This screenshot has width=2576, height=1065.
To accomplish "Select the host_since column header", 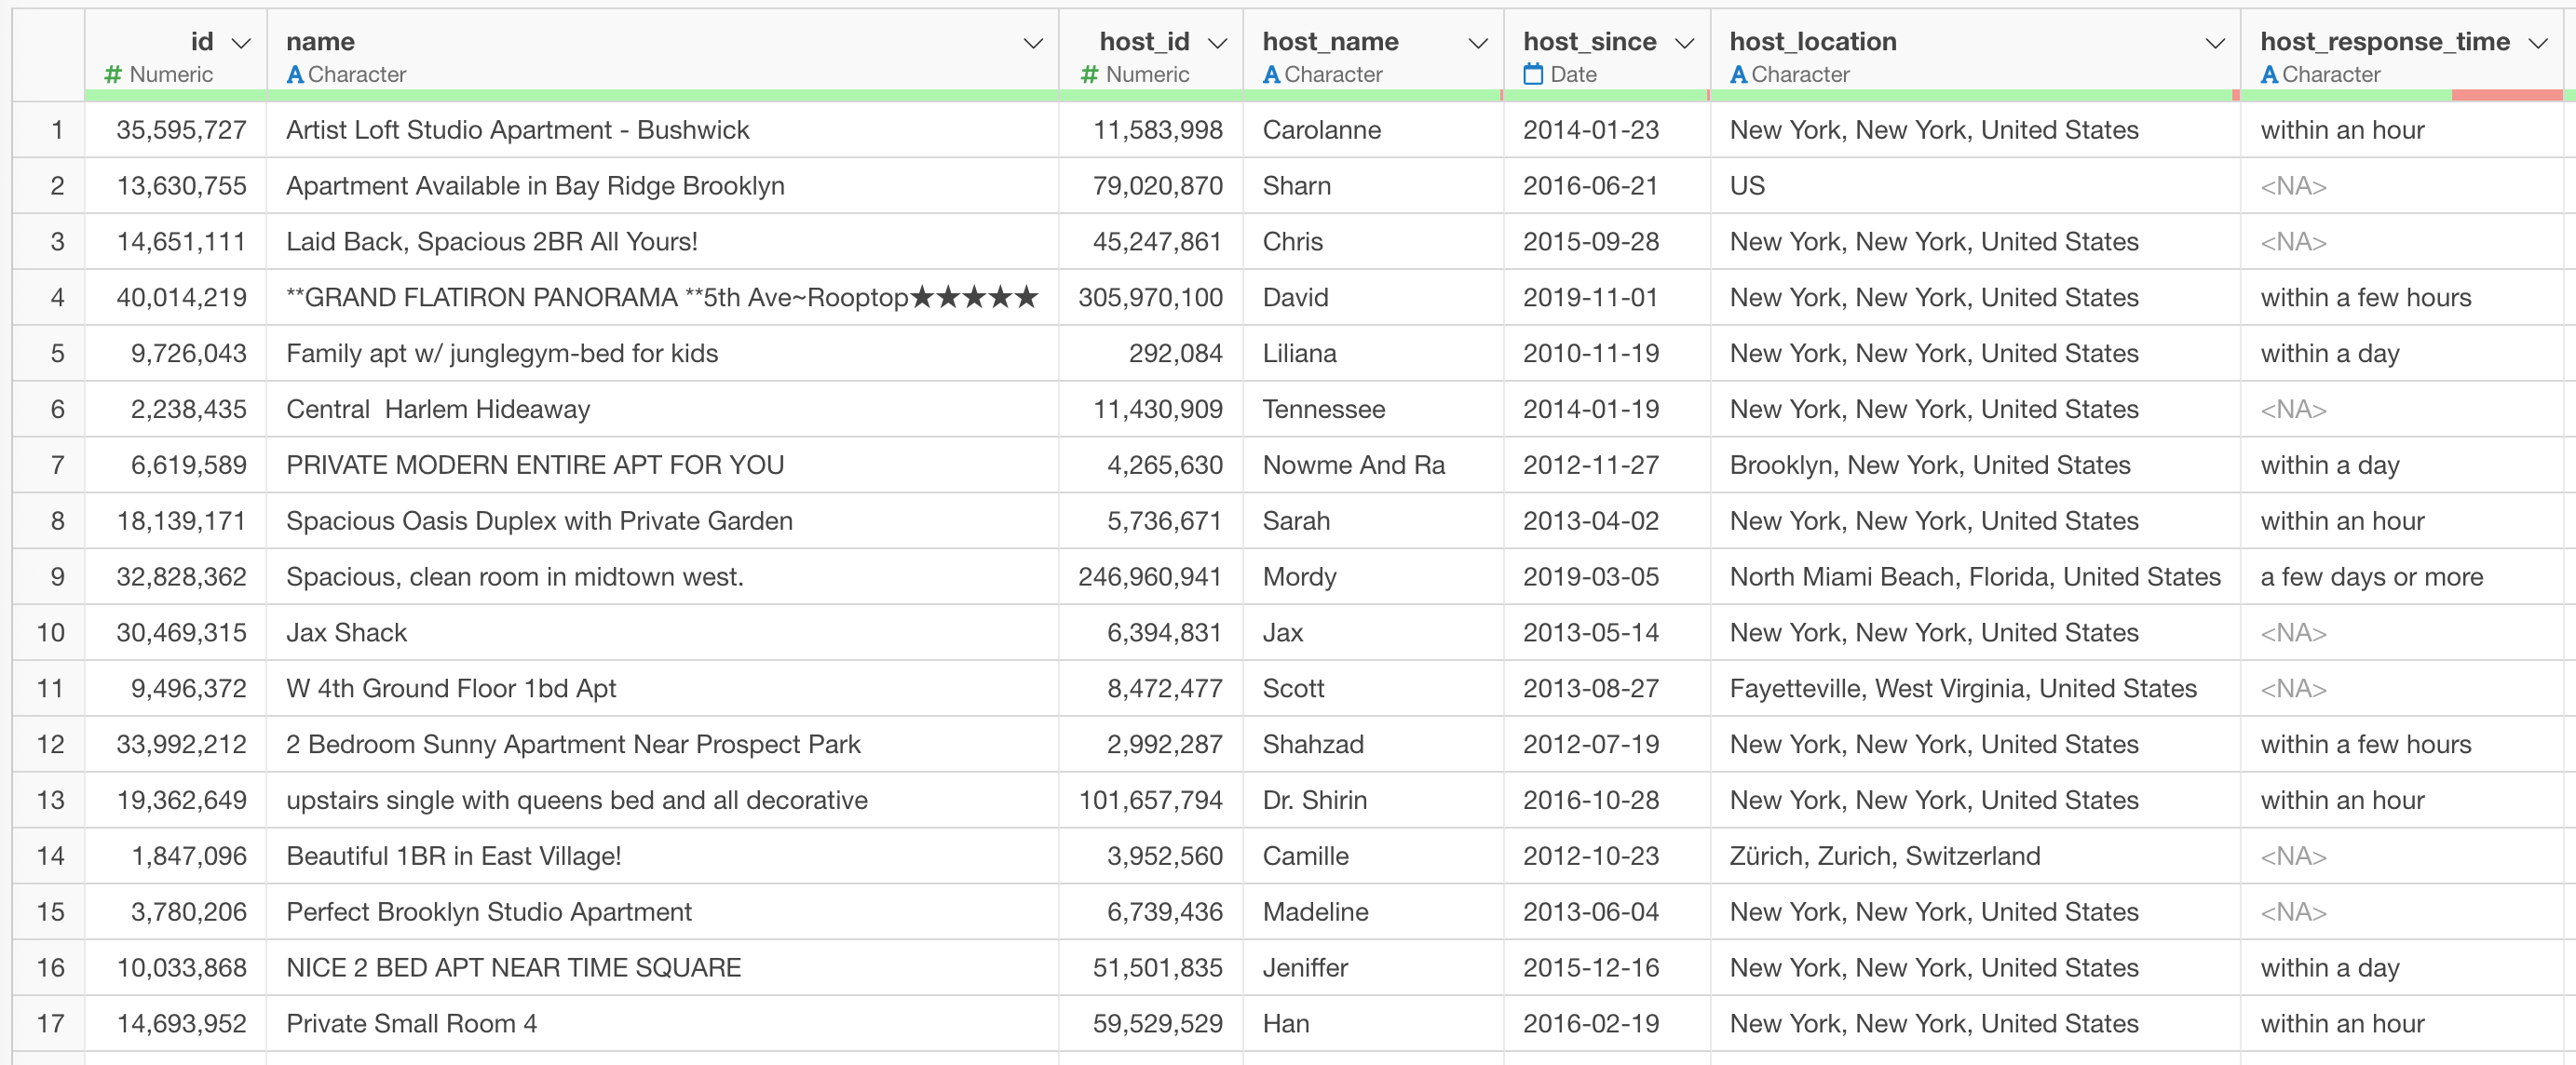I will (1606, 55).
